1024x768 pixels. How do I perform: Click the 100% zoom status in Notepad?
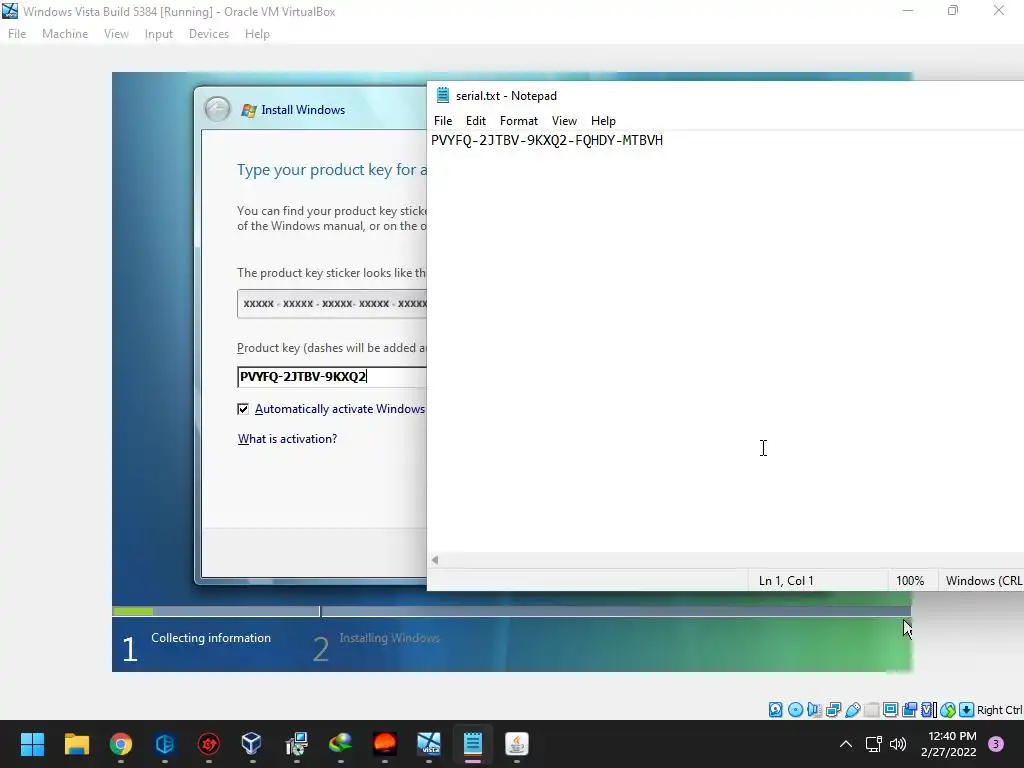(x=910, y=581)
